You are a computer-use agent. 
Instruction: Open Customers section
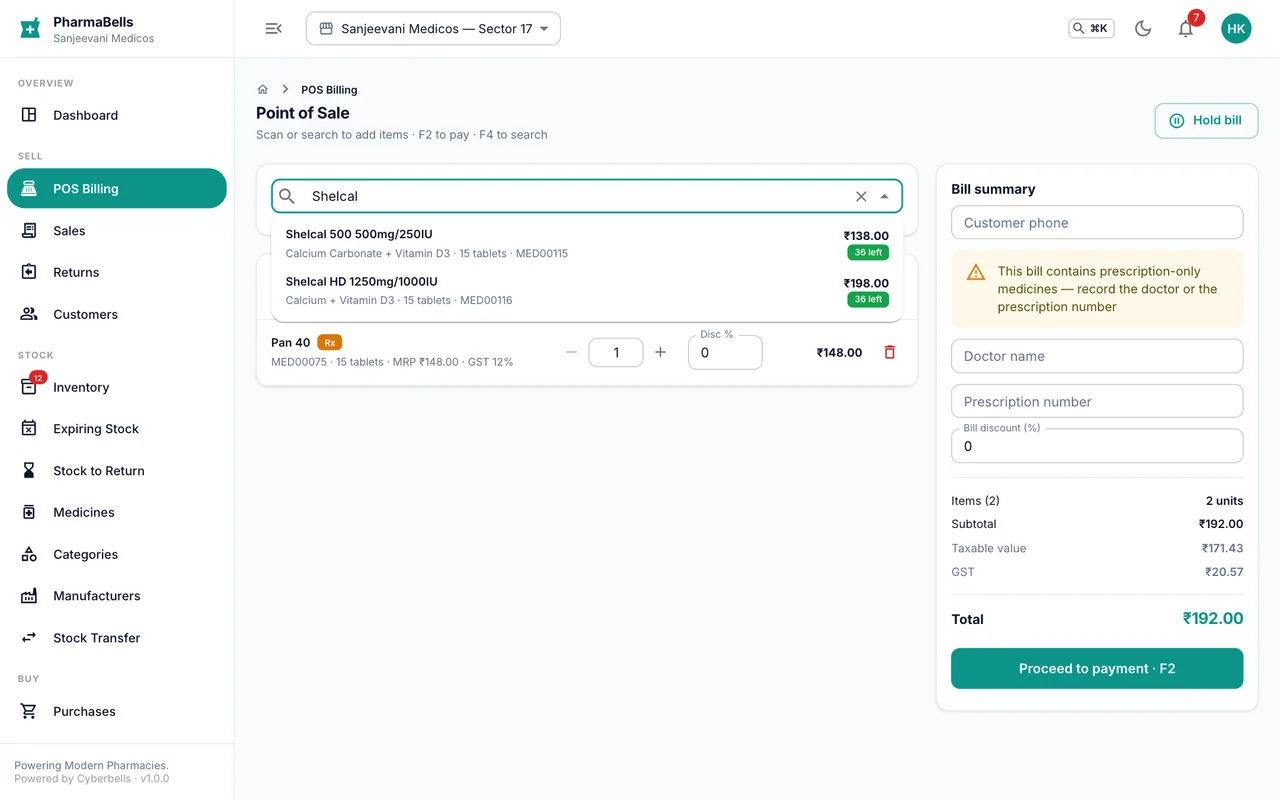click(x=117, y=314)
